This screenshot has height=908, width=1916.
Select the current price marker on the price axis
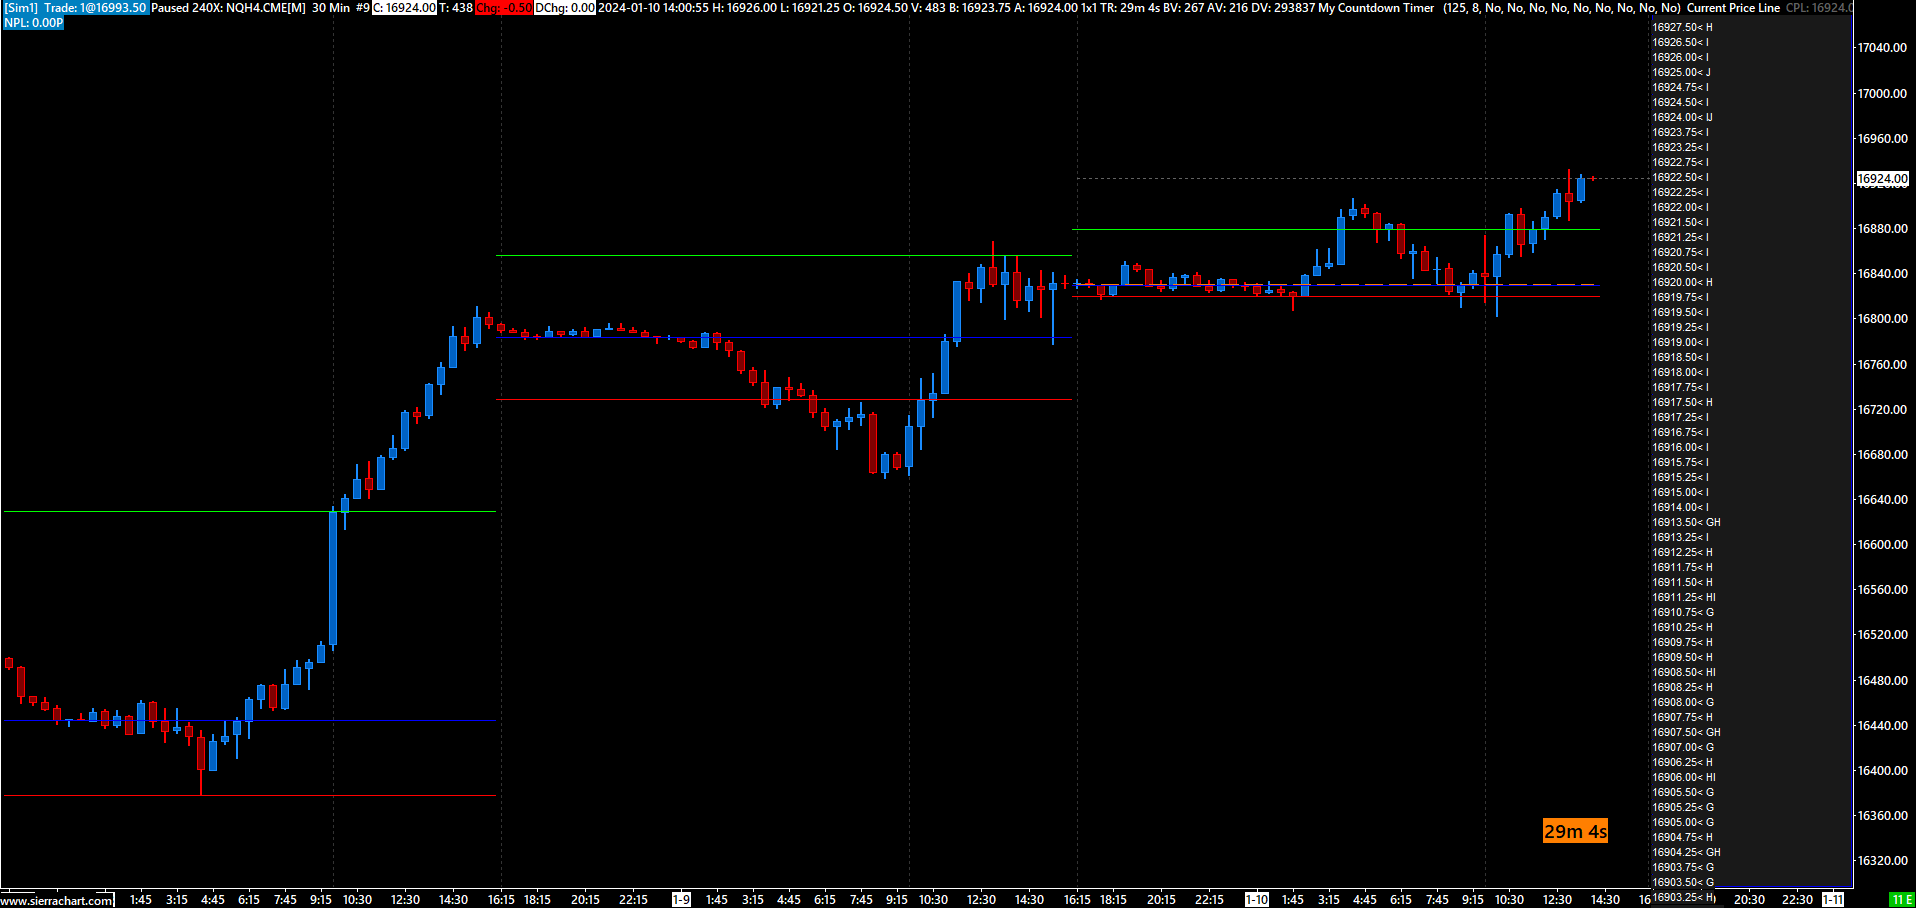pyautogui.click(x=1882, y=179)
